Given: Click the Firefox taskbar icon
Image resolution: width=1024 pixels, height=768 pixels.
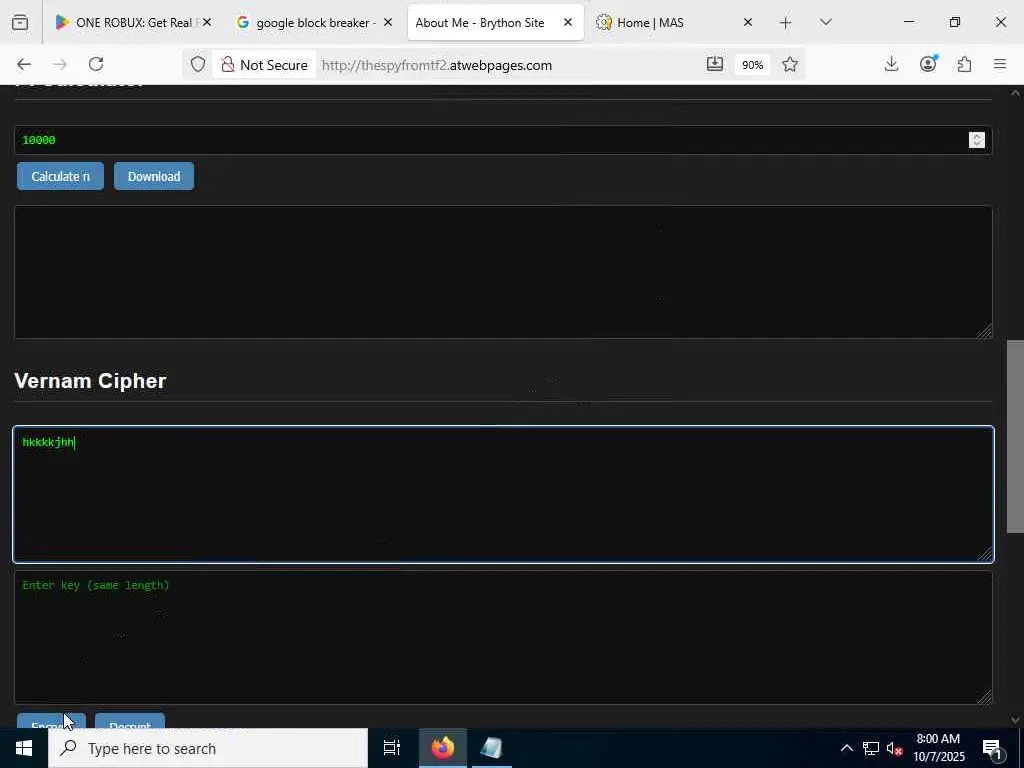Looking at the screenshot, I should click(x=443, y=748).
